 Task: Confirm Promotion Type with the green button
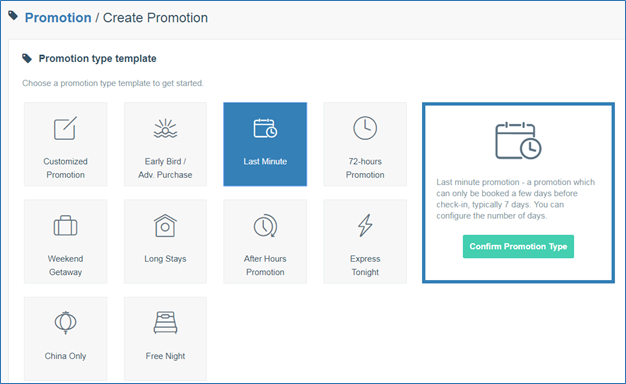[x=518, y=246]
